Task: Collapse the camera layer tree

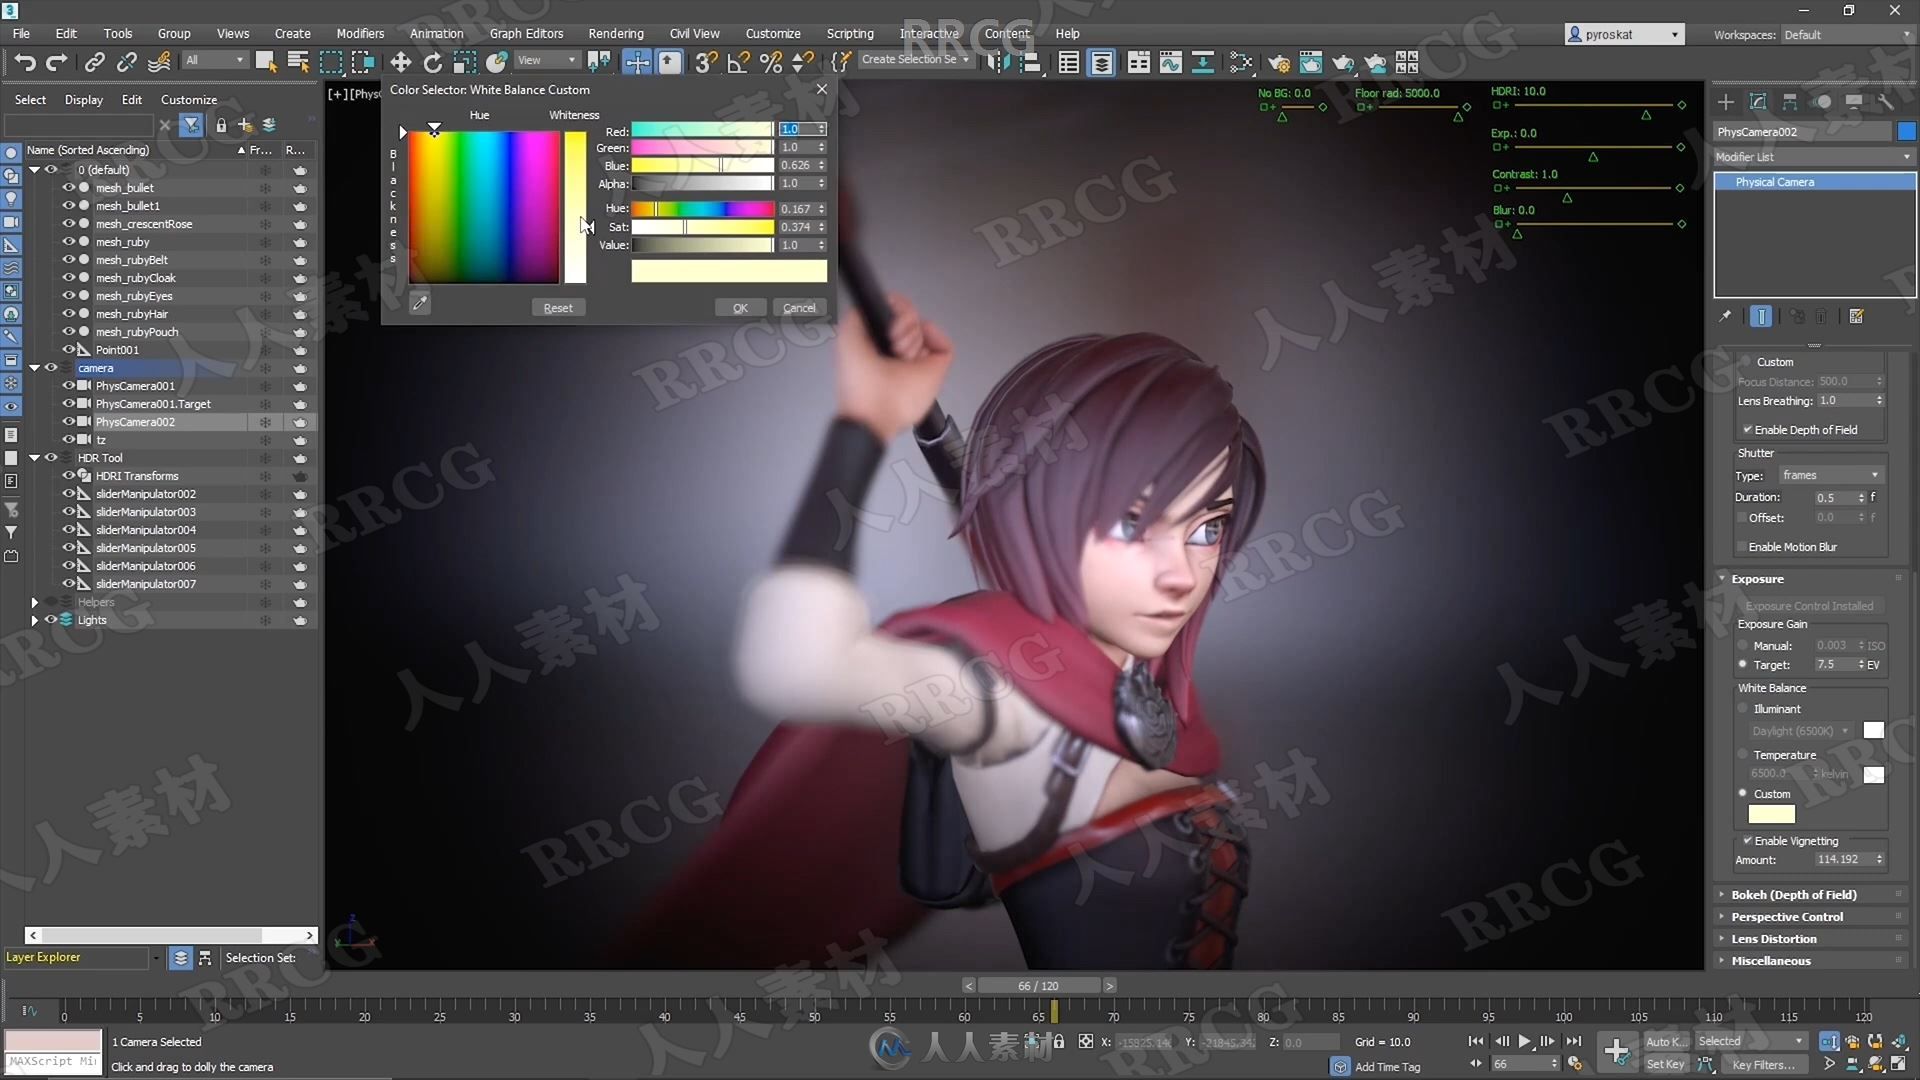Action: pyautogui.click(x=34, y=367)
